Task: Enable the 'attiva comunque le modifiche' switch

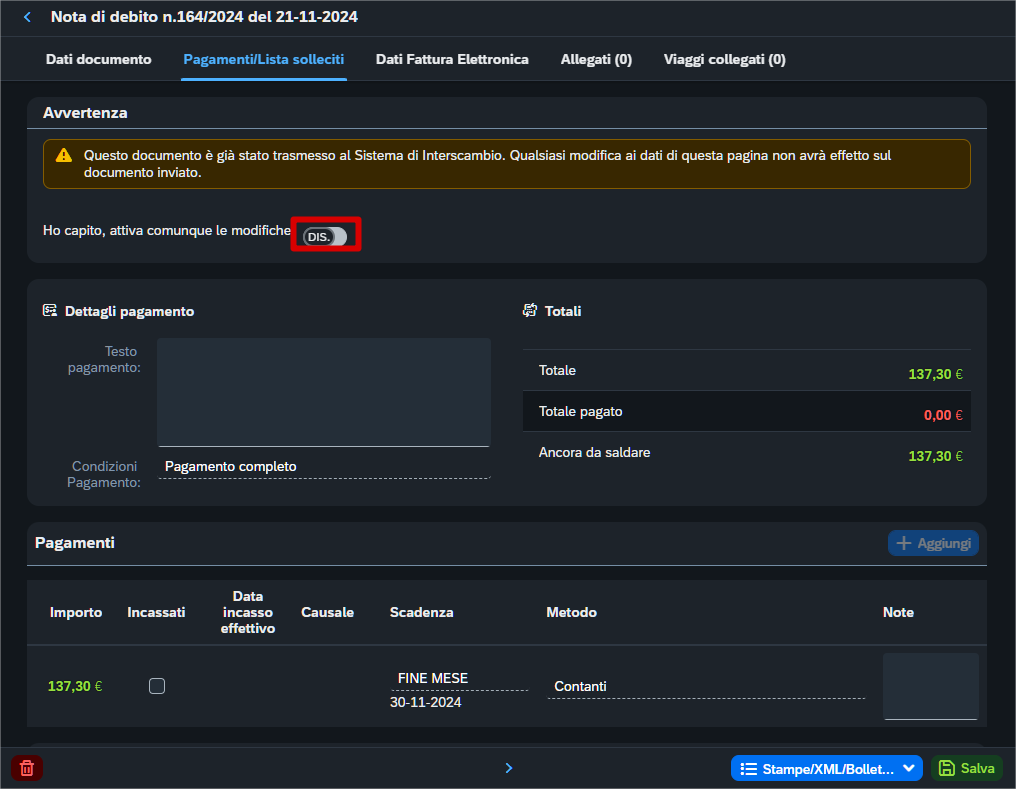Action: [325, 236]
